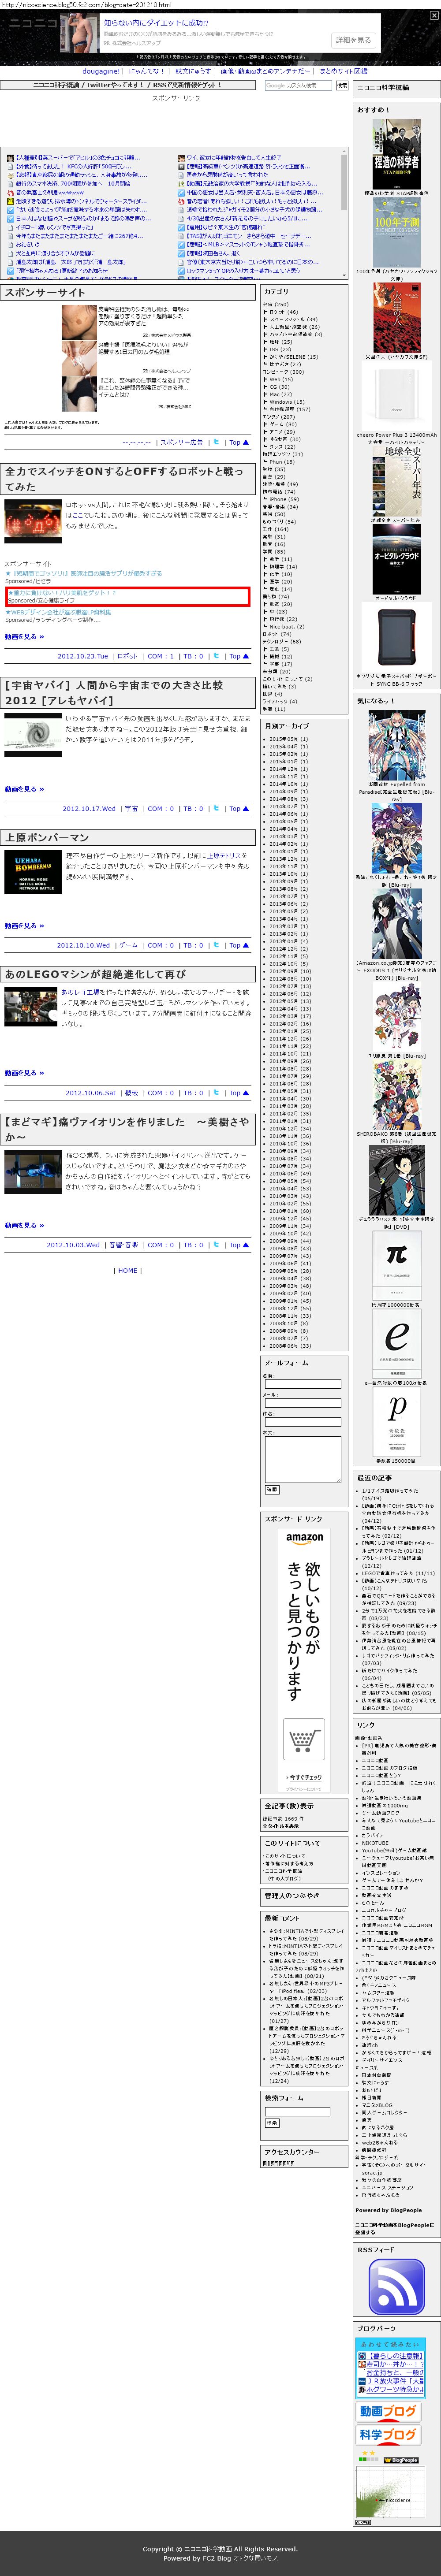Viewport: 441px width, 2576px height.
Task: Click the BlogPeople badge in blog parts
Action: (x=400, y=2459)
